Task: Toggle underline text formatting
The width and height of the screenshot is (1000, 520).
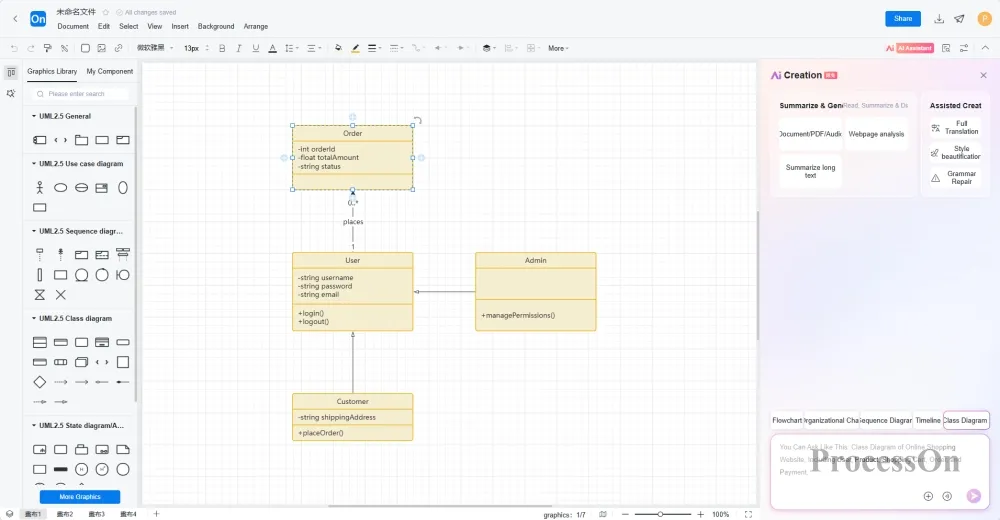Action: 256,48
